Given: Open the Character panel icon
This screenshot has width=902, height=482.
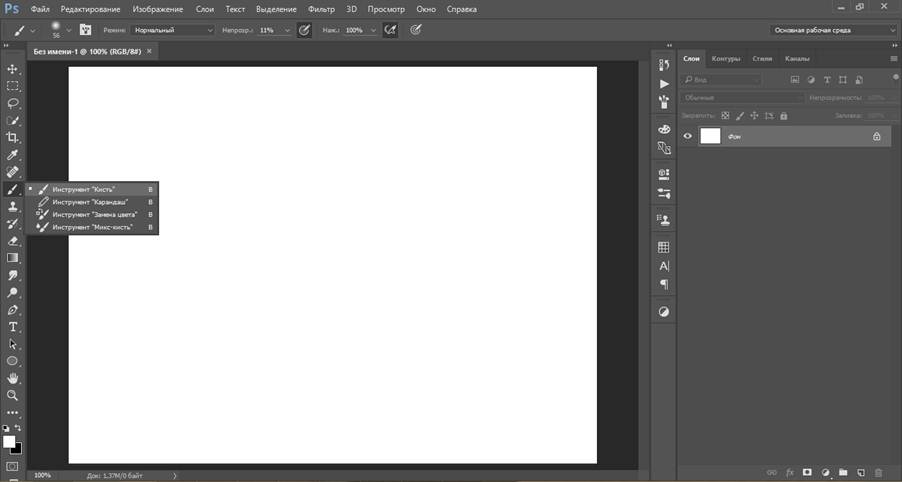Looking at the screenshot, I should coord(664,266).
